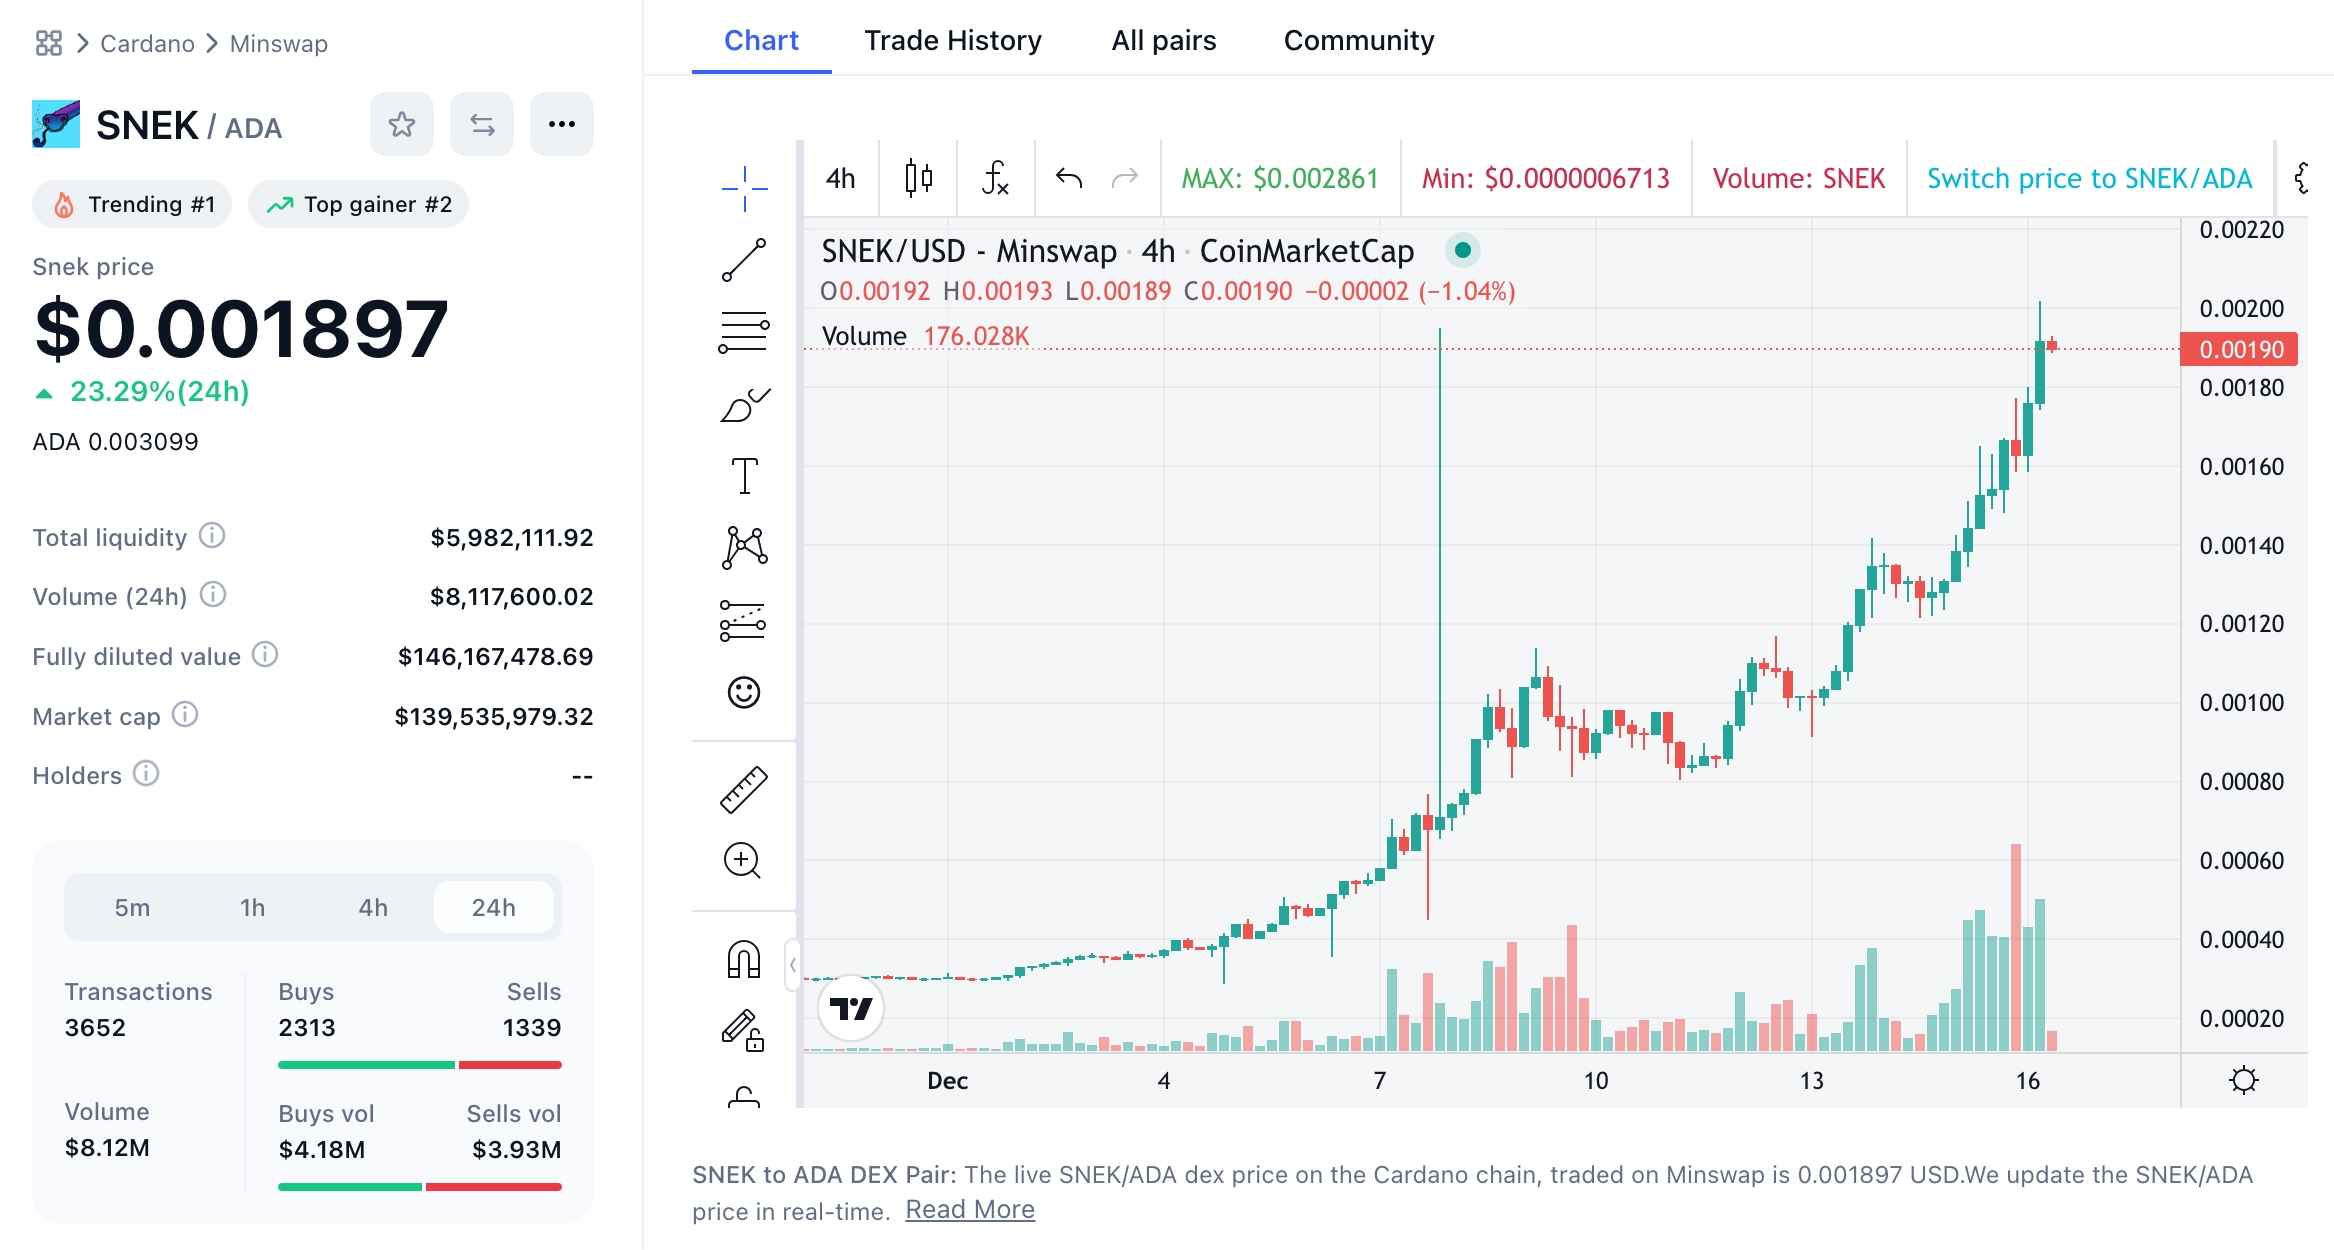
Task: Click the SNEK/USD chart title legend
Action: click(x=1117, y=251)
